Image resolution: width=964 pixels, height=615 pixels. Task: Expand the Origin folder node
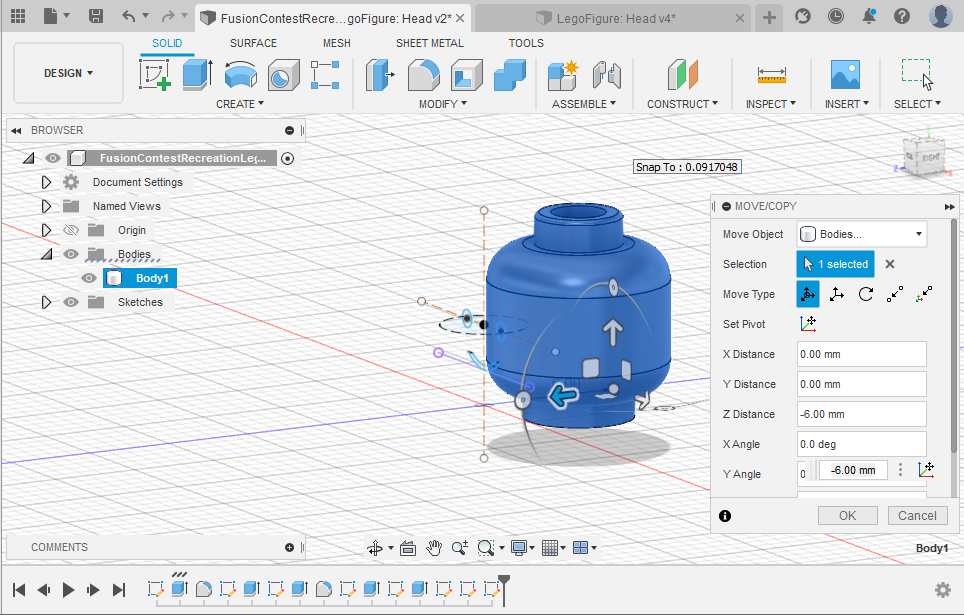tap(46, 230)
